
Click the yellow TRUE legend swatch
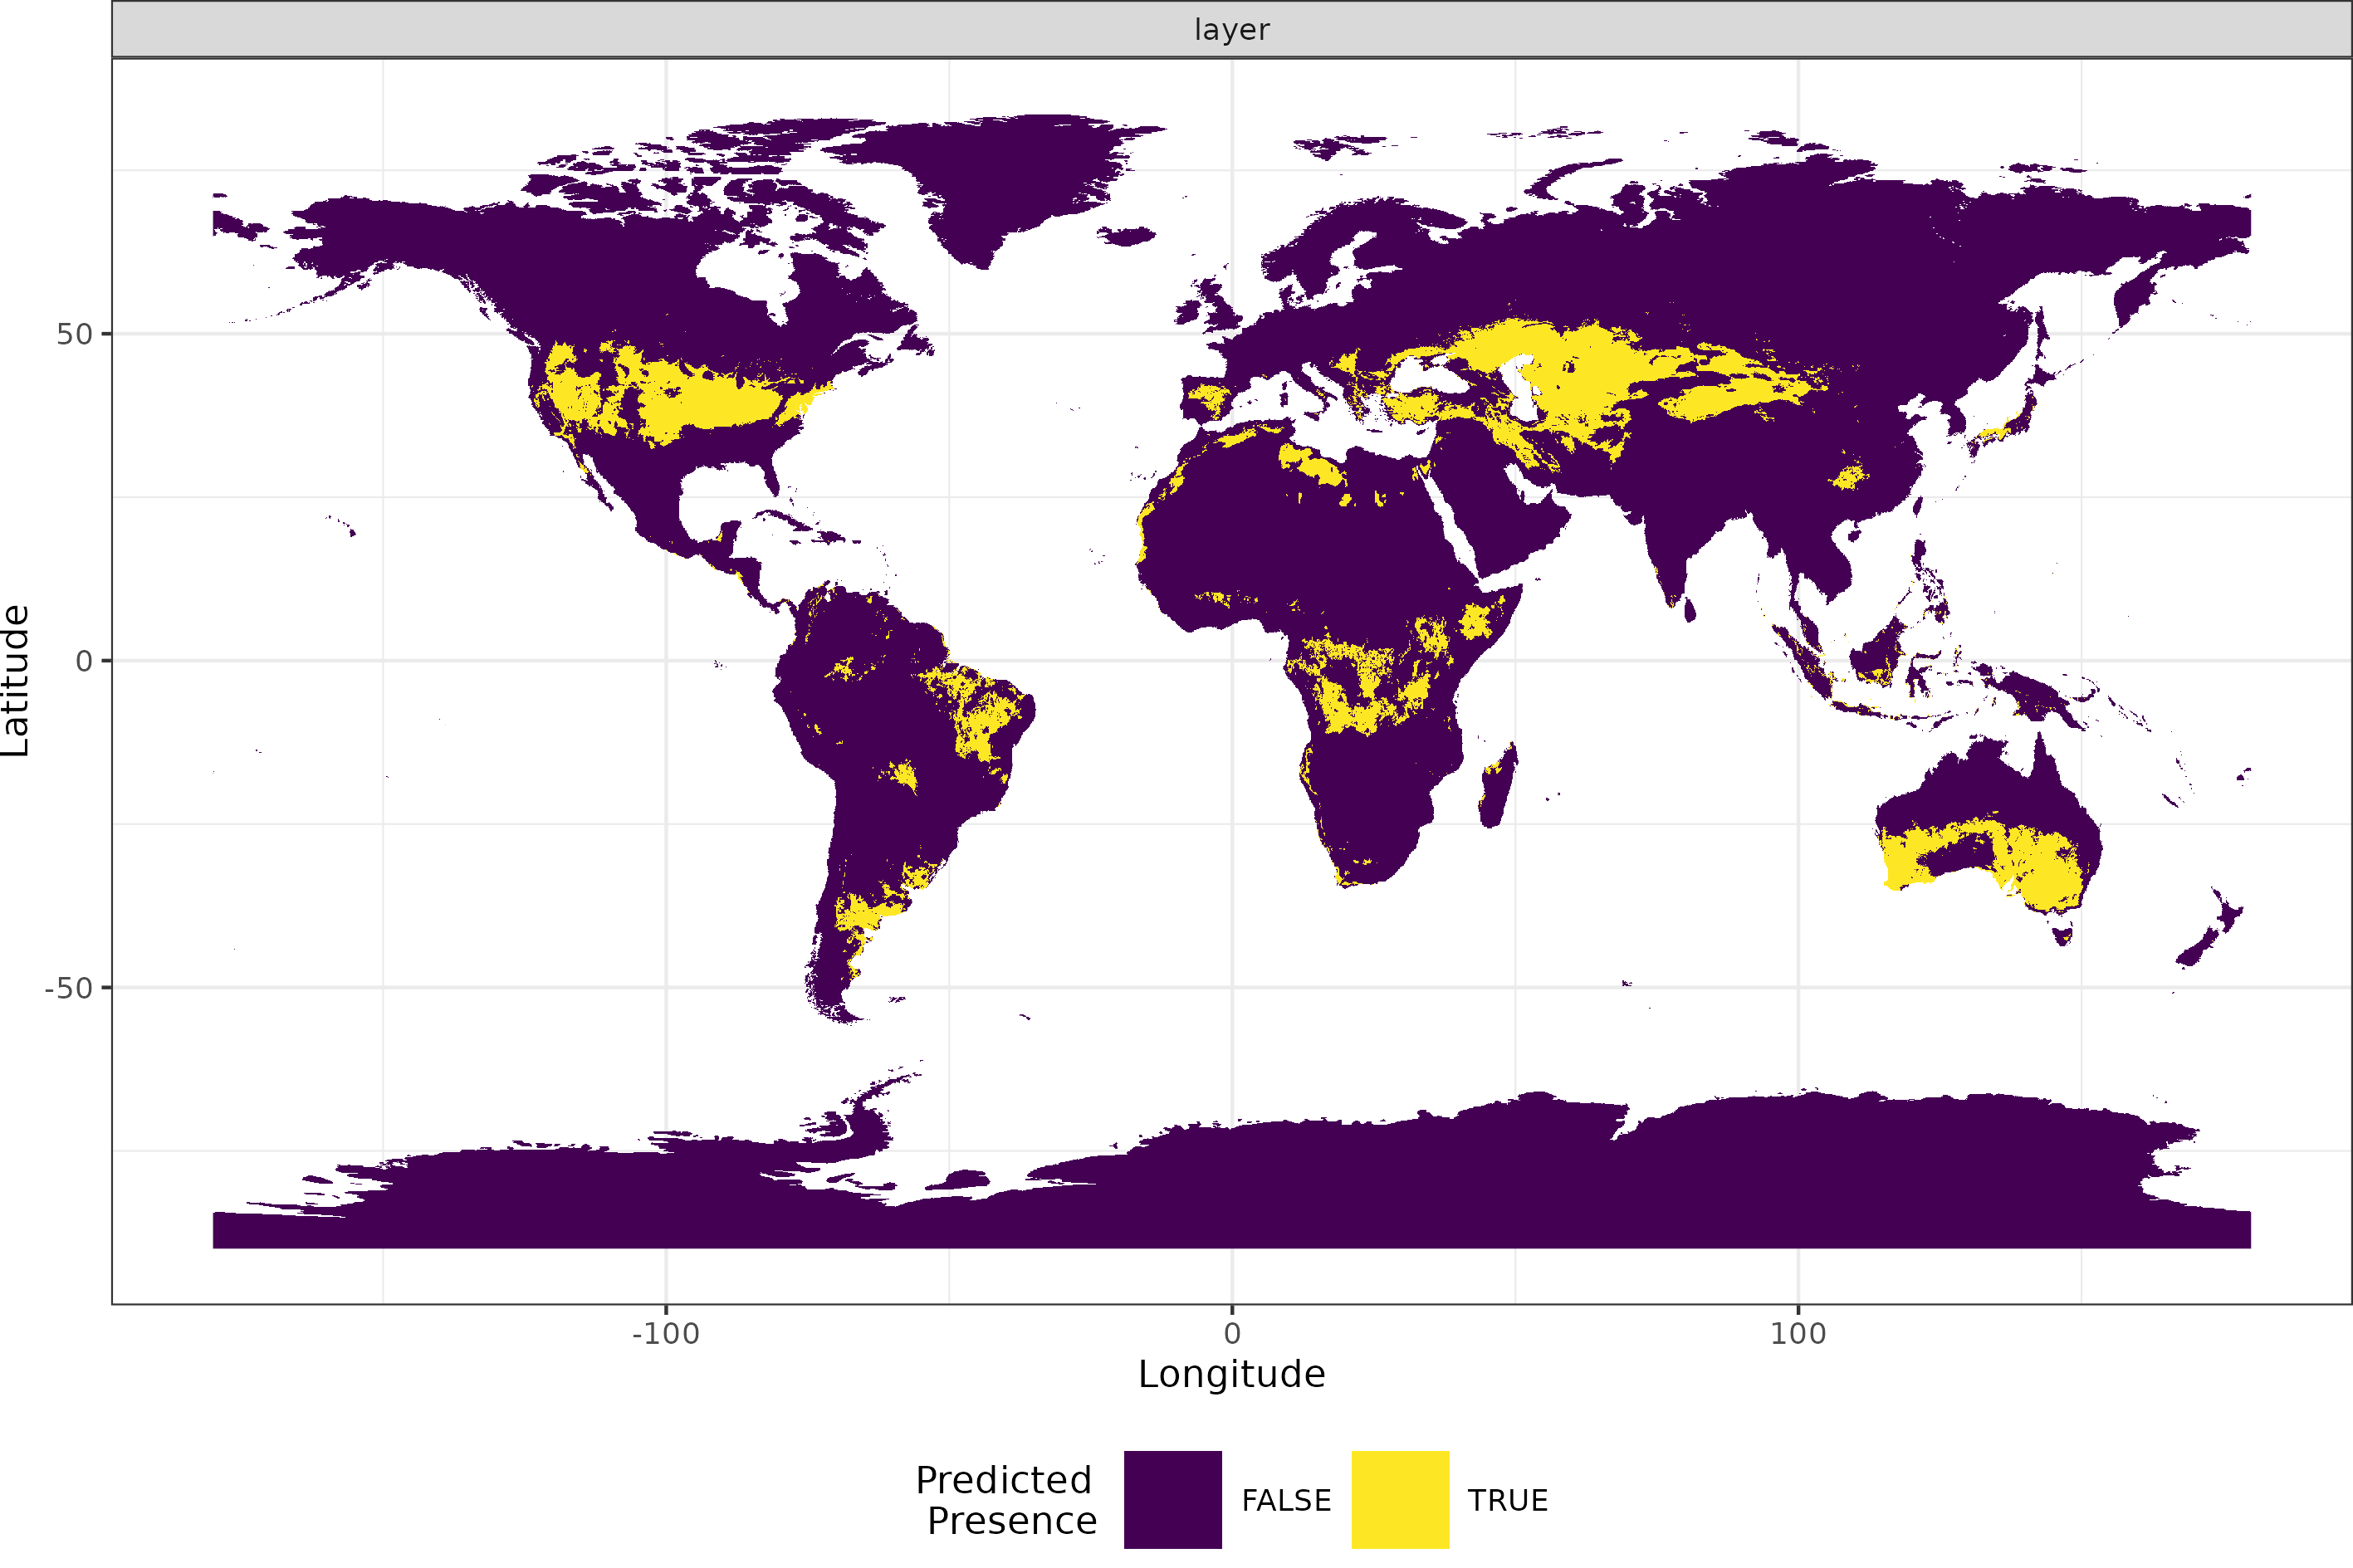coord(1399,1499)
